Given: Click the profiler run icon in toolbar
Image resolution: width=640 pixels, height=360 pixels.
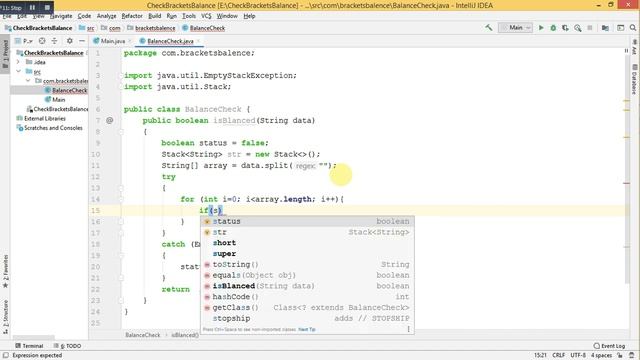Looking at the screenshot, I should click(x=578, y=28).
